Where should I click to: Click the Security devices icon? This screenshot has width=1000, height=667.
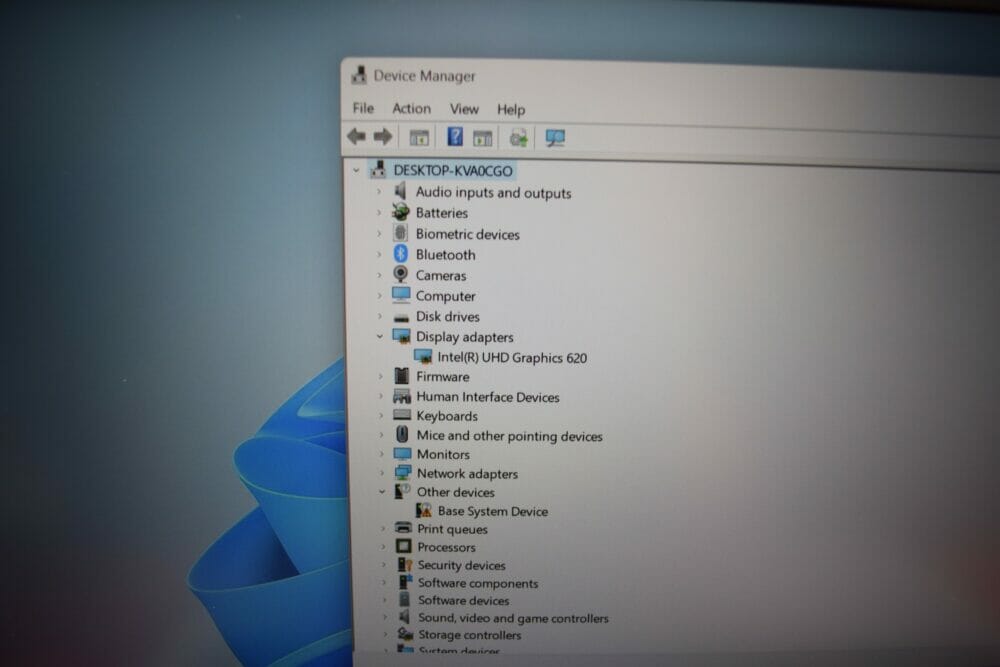coord(404,564)
